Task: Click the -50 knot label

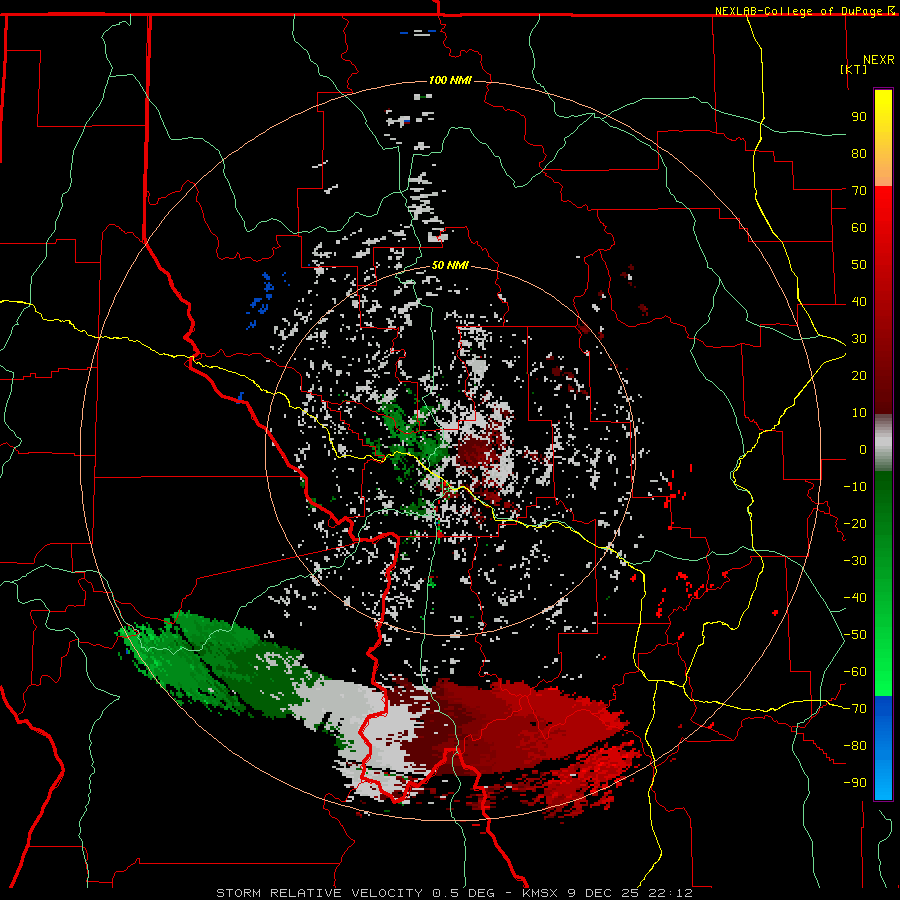Action: (x=855, y=635)
